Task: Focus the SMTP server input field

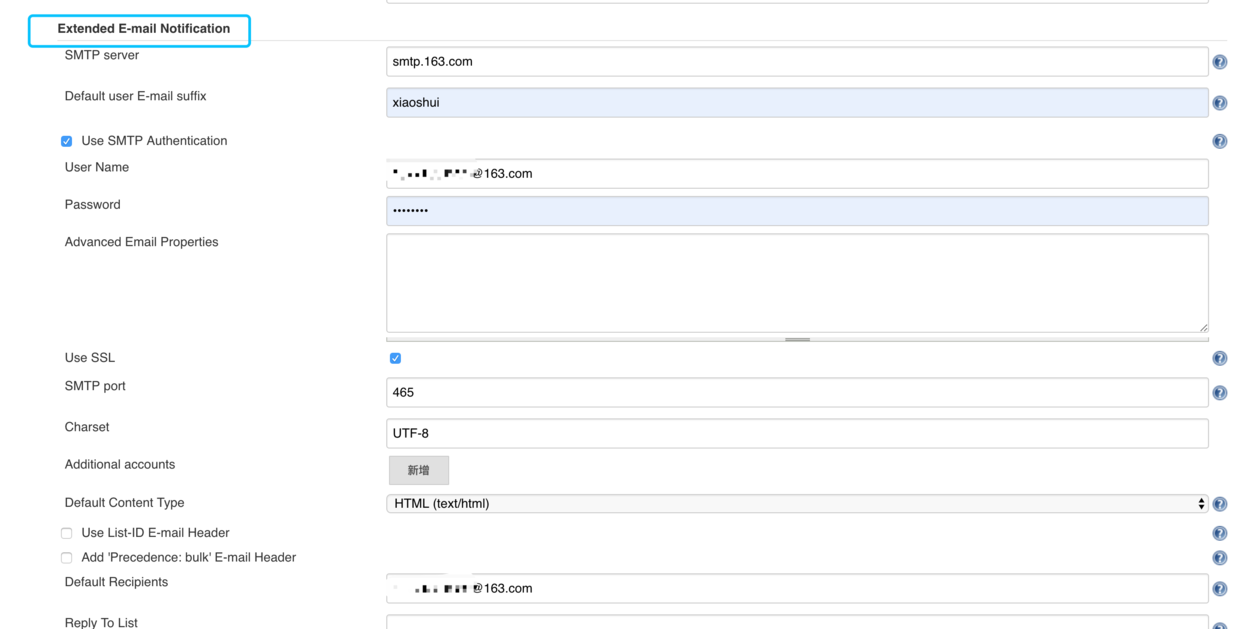Action: [x=797, y=62]
